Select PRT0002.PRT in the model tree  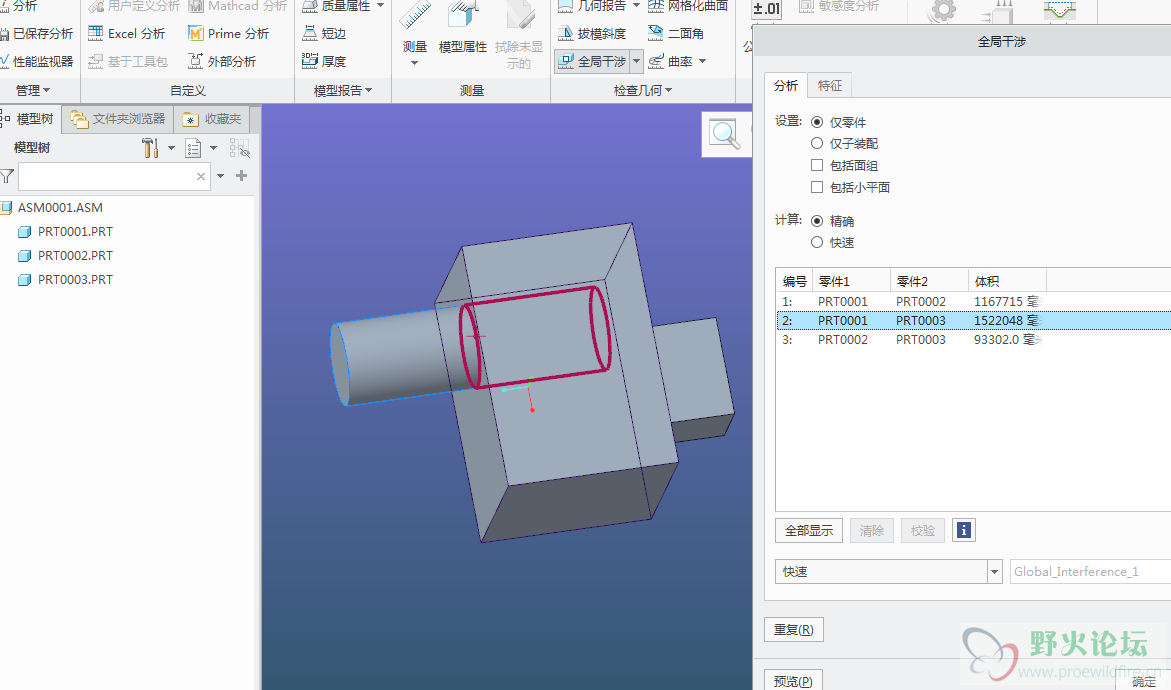[75, 255]
